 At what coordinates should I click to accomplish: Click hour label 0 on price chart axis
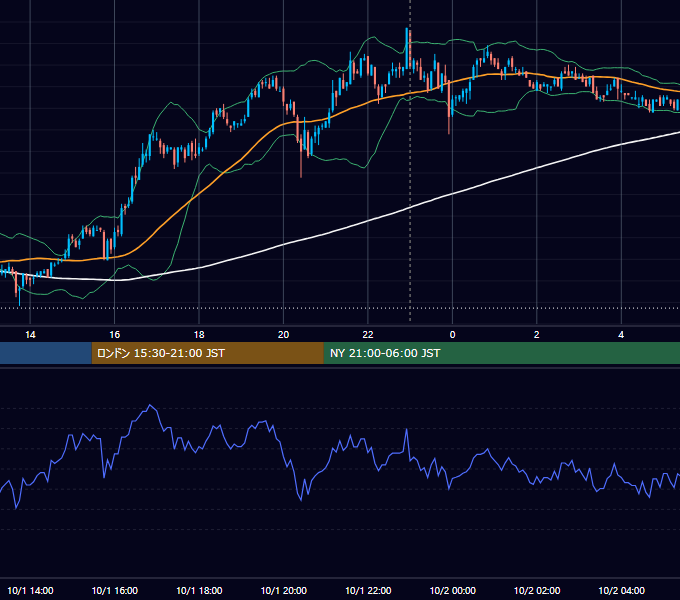coord(452,335)
